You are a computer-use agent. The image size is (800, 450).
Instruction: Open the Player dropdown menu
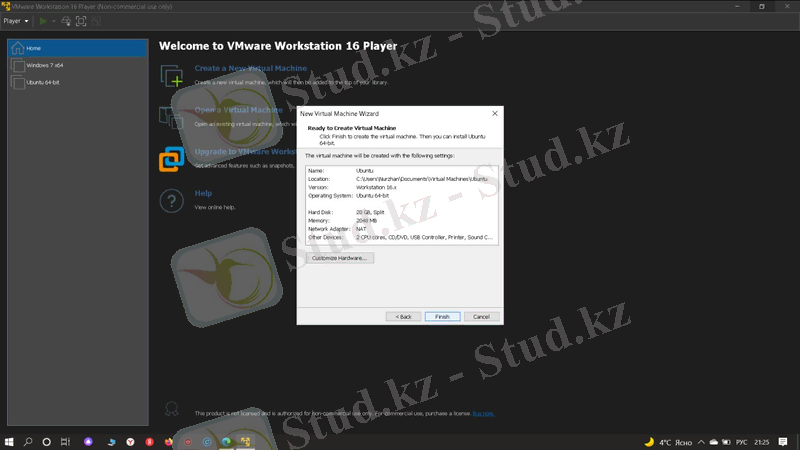click(x=15, y=21)
